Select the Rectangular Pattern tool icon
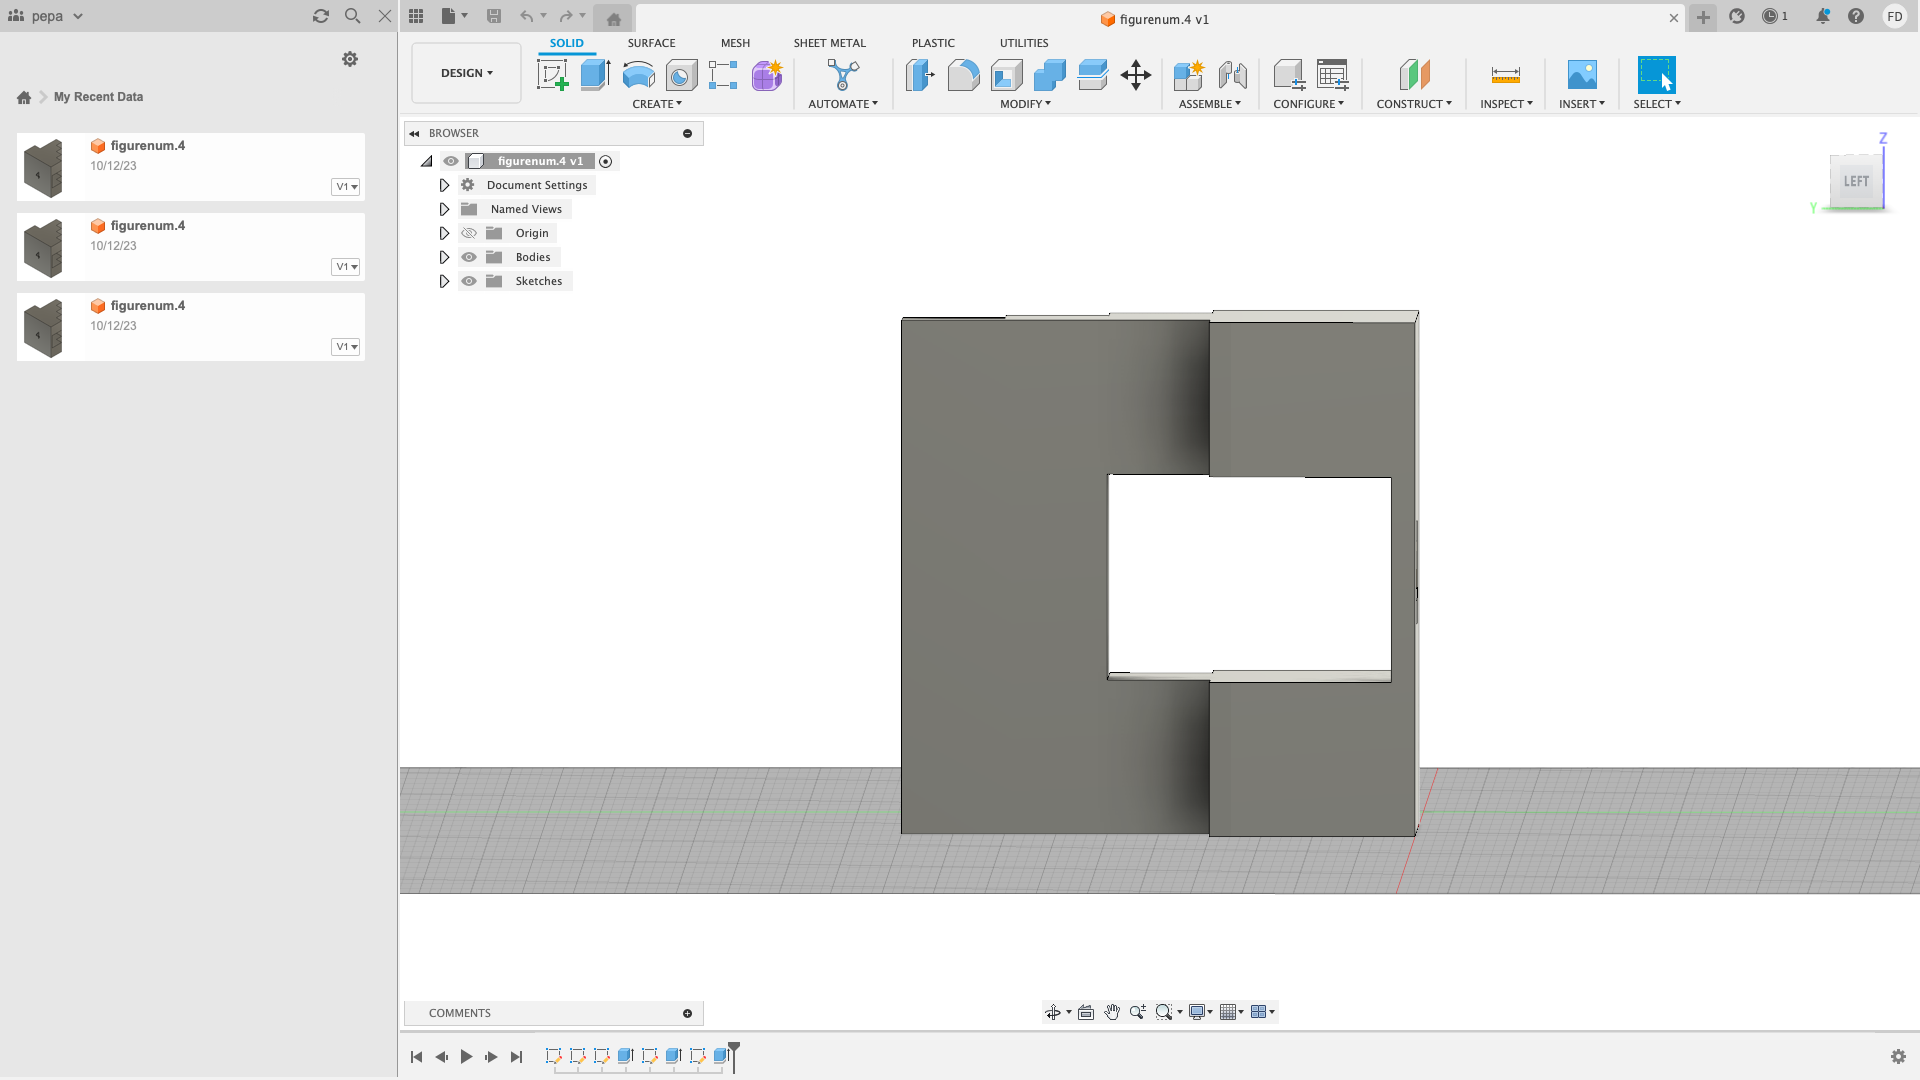The image size is (1920, 1080). (723, 75)
